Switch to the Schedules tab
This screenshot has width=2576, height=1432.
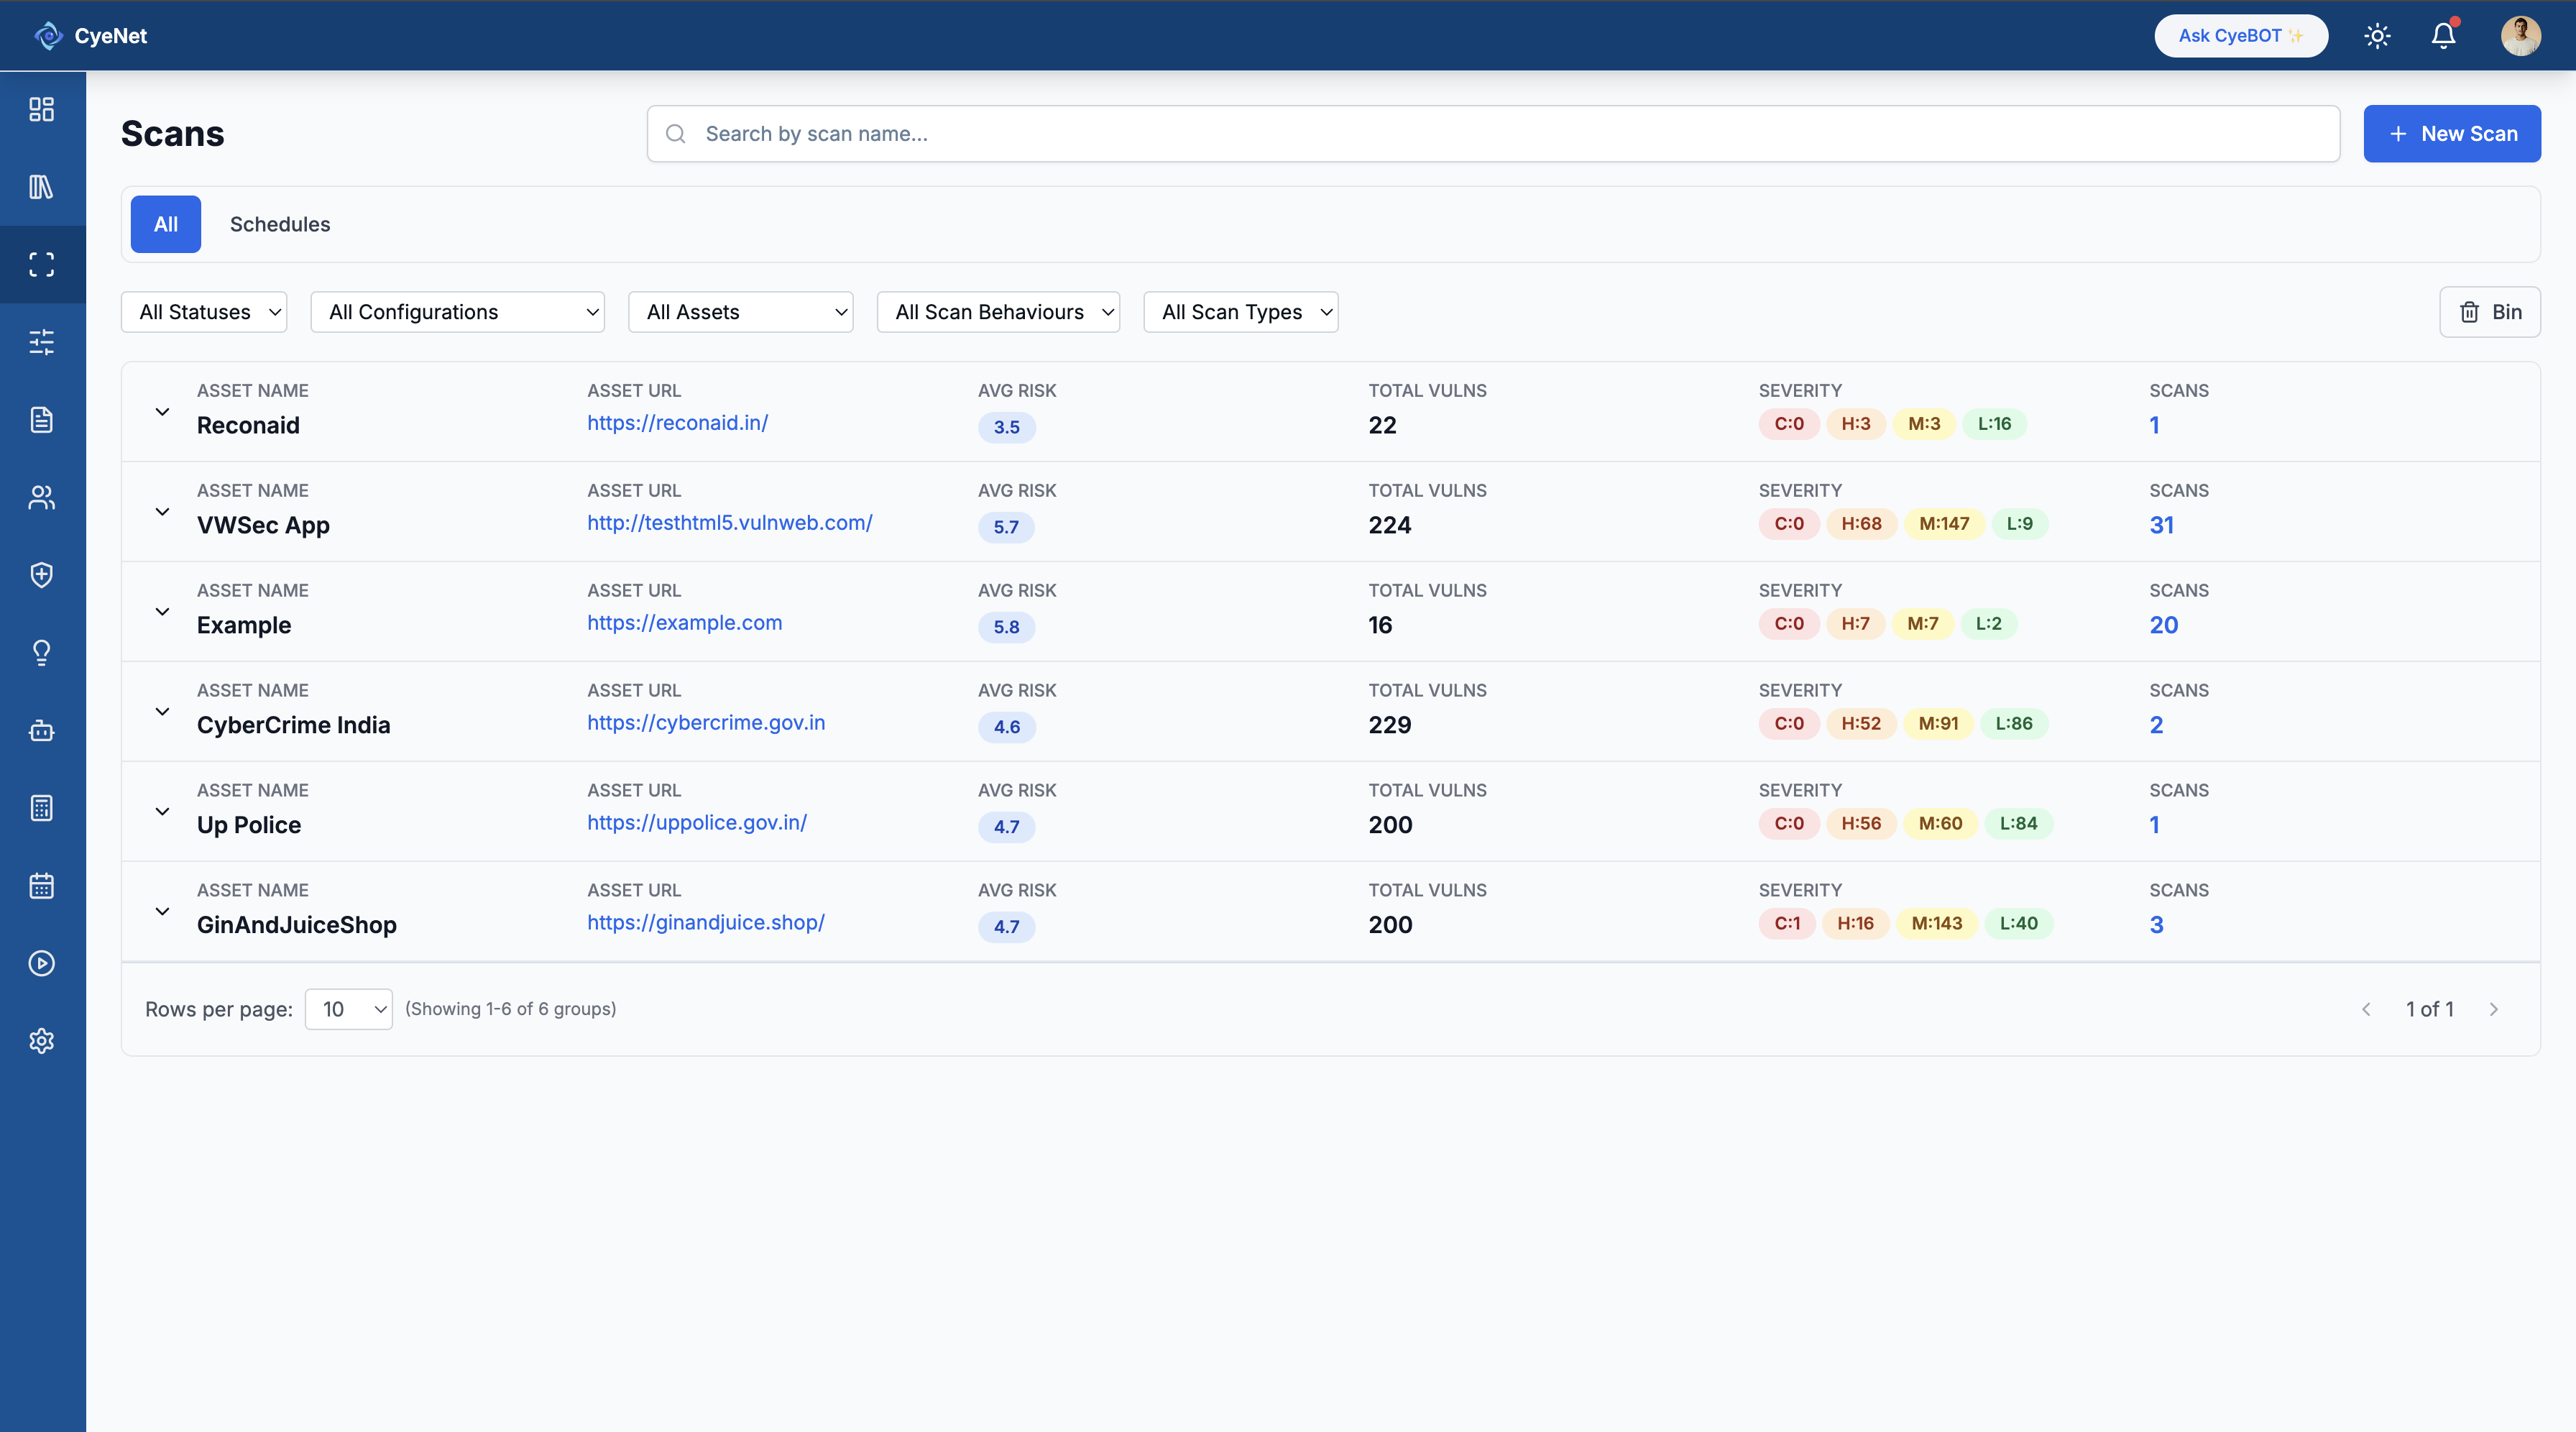279,224
